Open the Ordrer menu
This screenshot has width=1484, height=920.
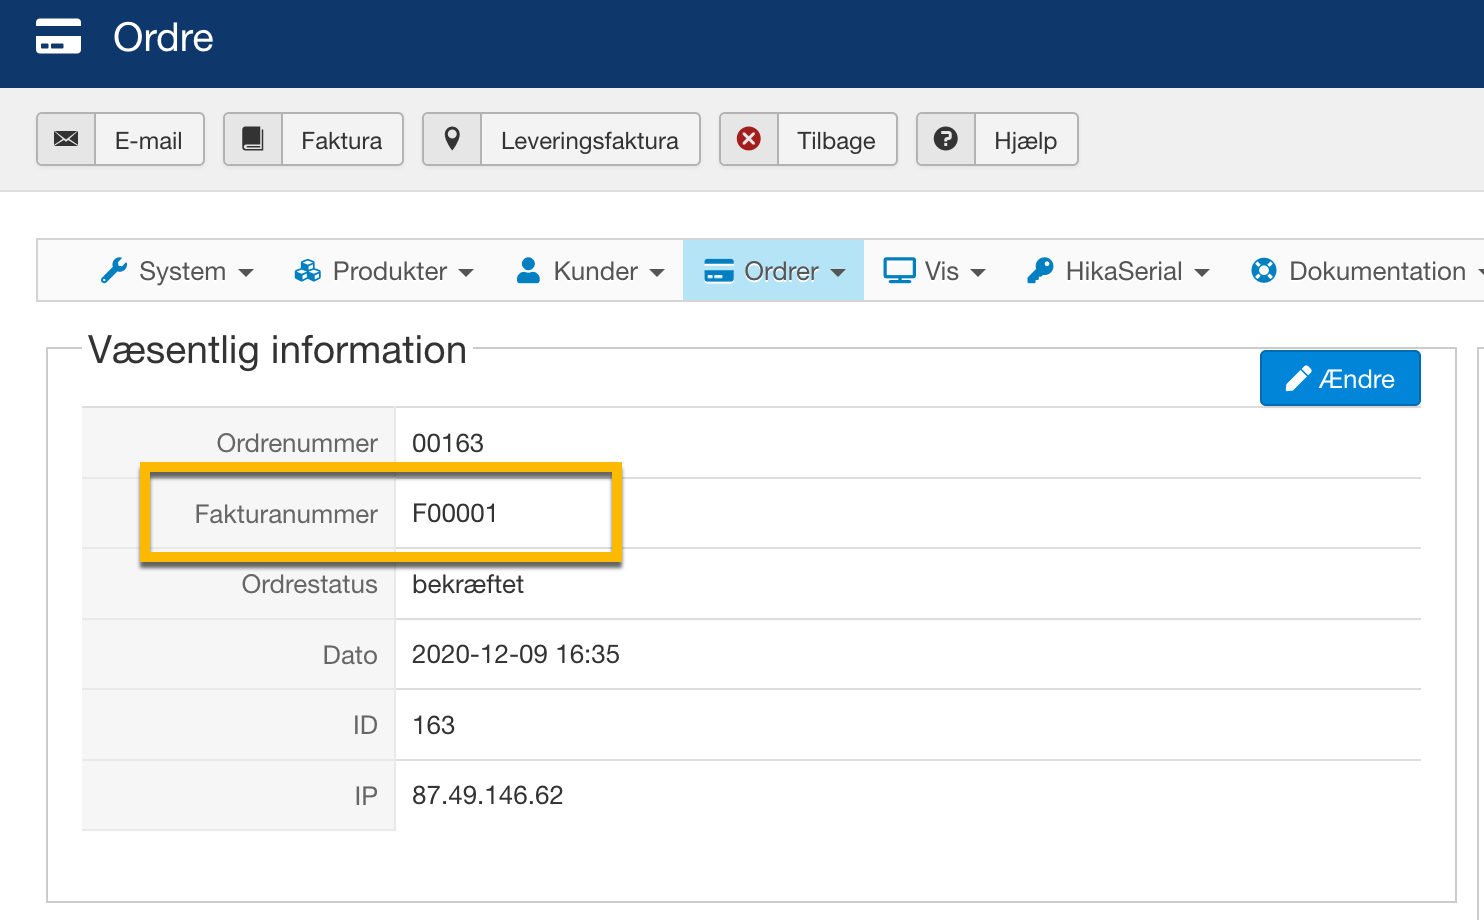(774, 271)
